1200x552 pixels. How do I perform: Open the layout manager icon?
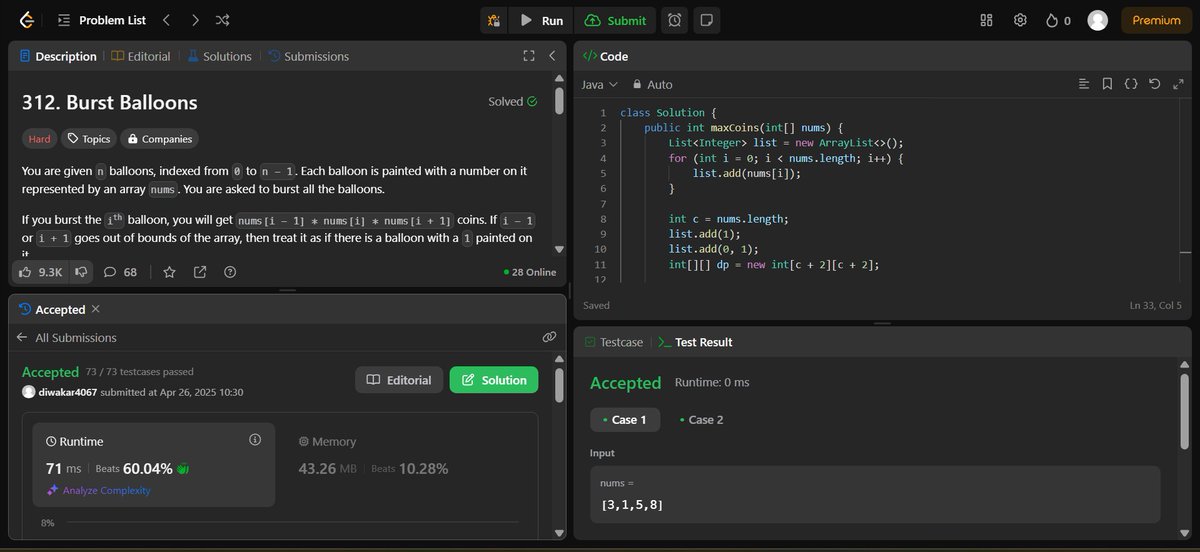coord(986,20)
